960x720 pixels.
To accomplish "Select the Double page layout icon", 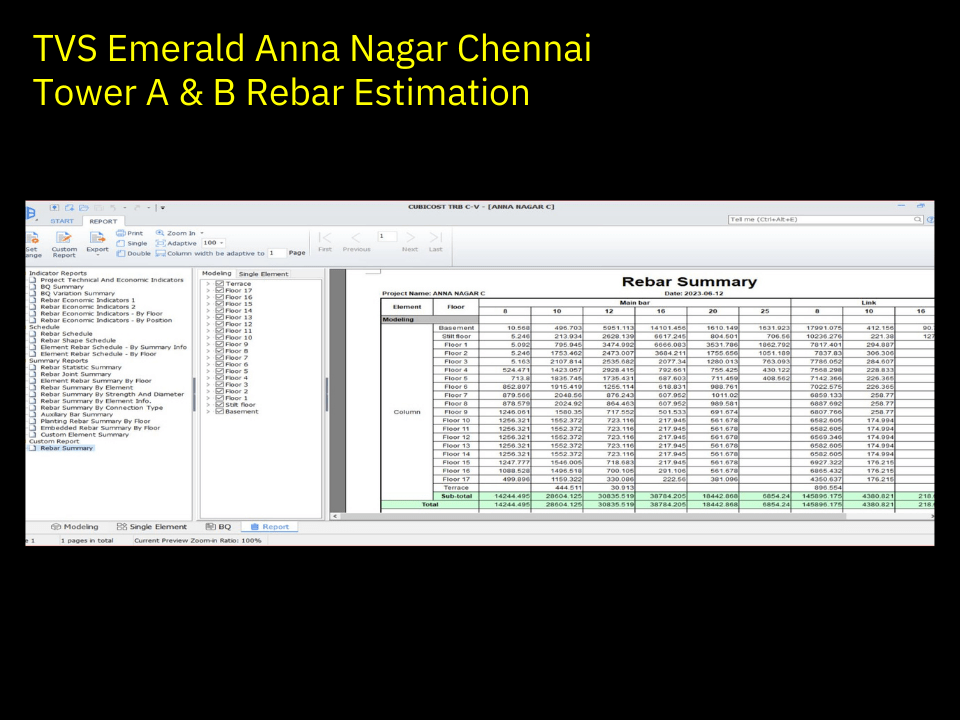I will [x=120, y=253].
